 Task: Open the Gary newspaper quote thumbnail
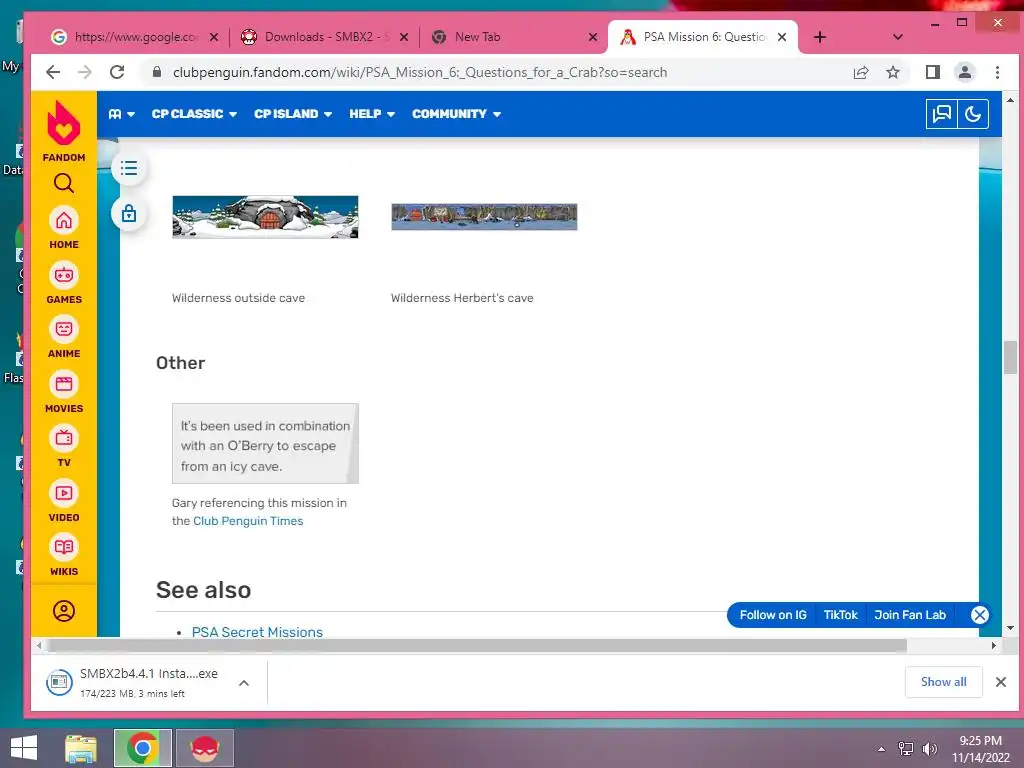(265, 443)
